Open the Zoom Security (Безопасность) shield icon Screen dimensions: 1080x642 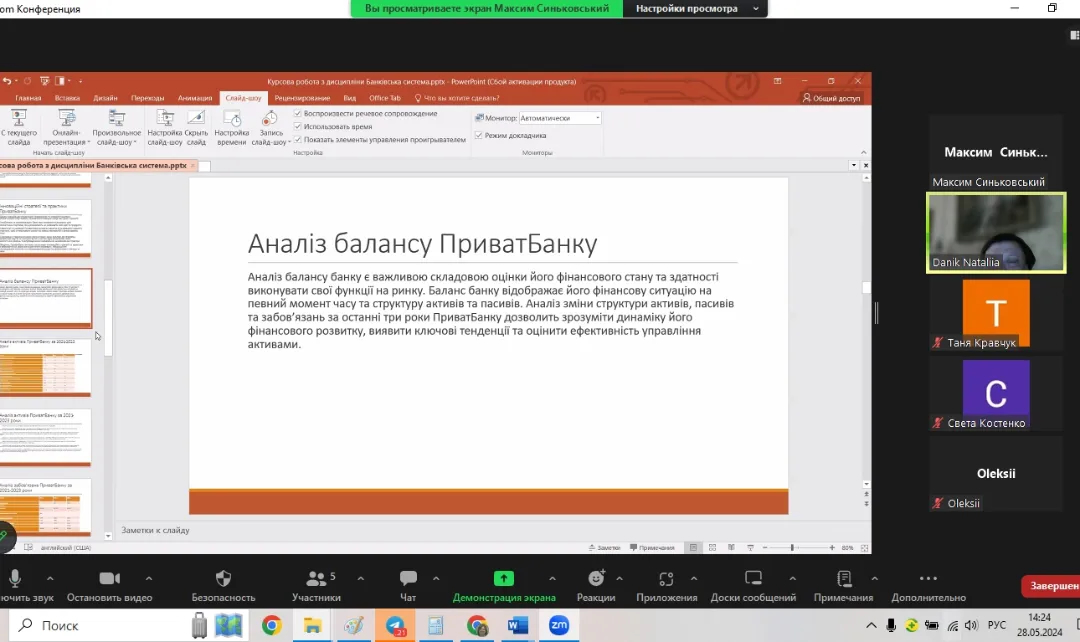pyautogui.click(x=224, y=579)
